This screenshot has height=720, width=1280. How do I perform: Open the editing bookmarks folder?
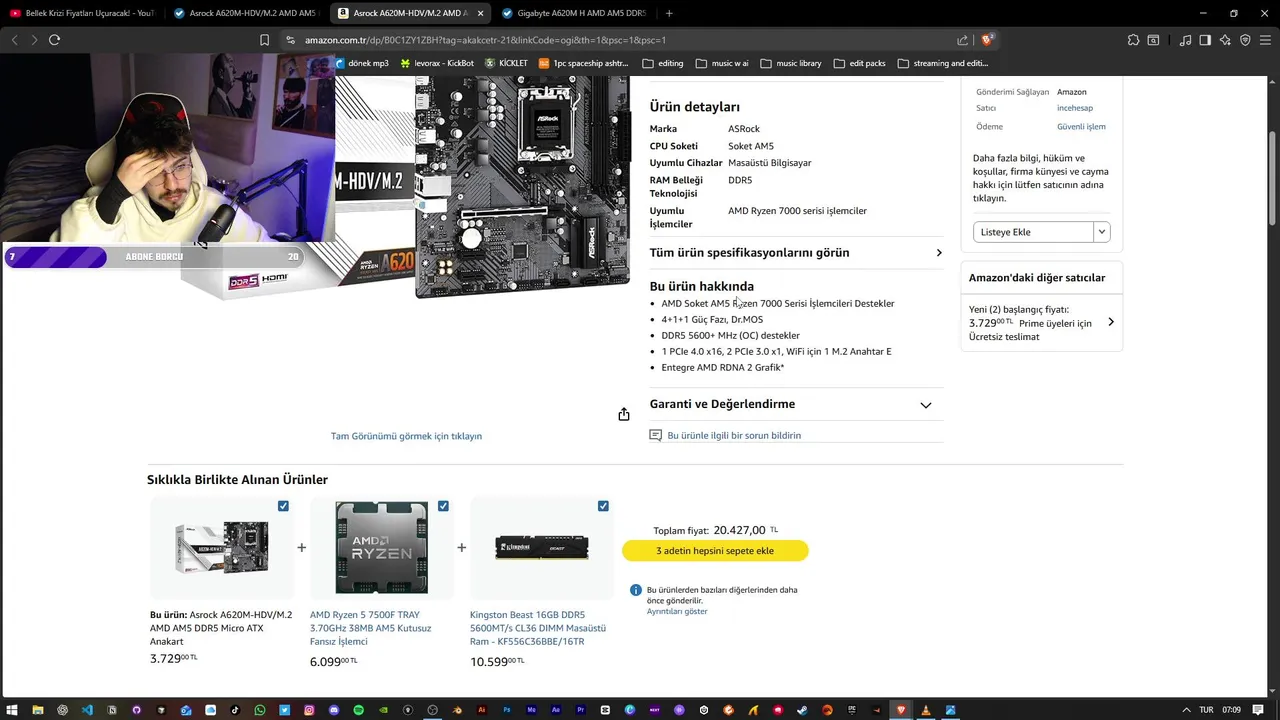point(665,63)
